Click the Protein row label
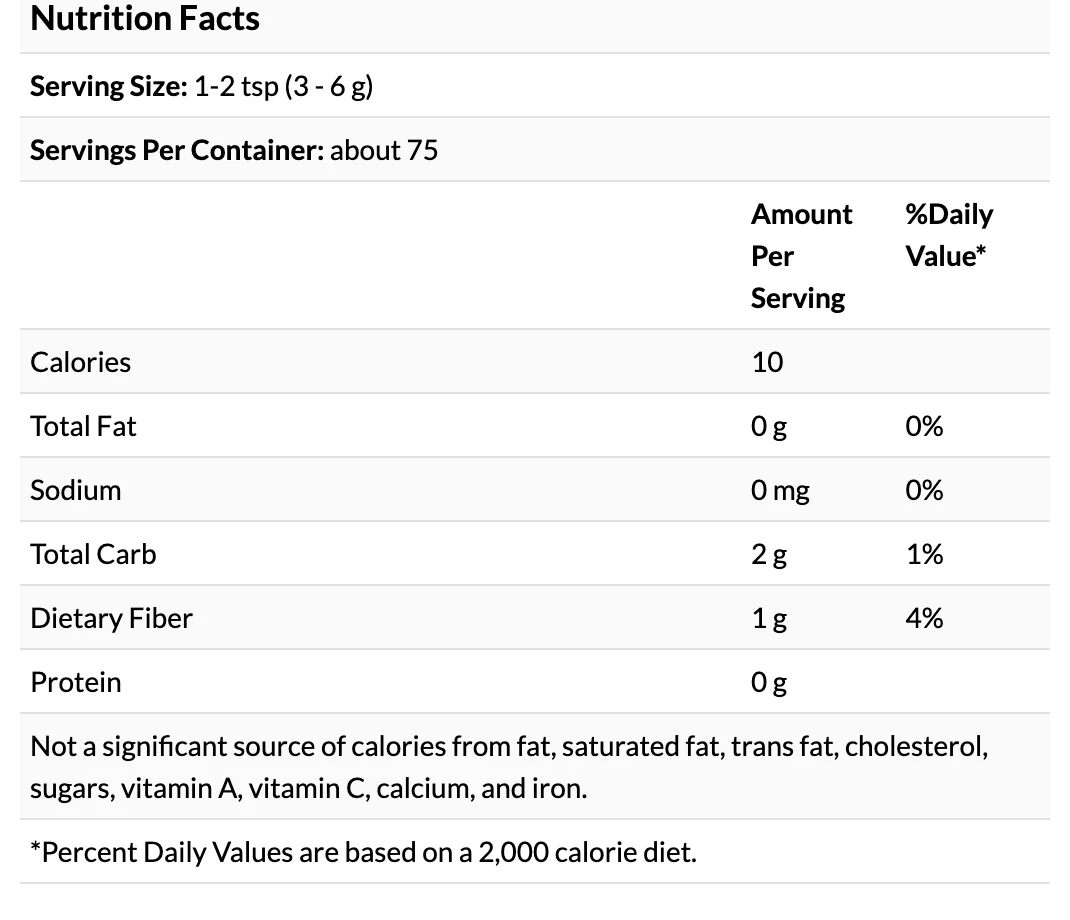The height and width of the screenshot is (920, 1070). tap(76, 682)
